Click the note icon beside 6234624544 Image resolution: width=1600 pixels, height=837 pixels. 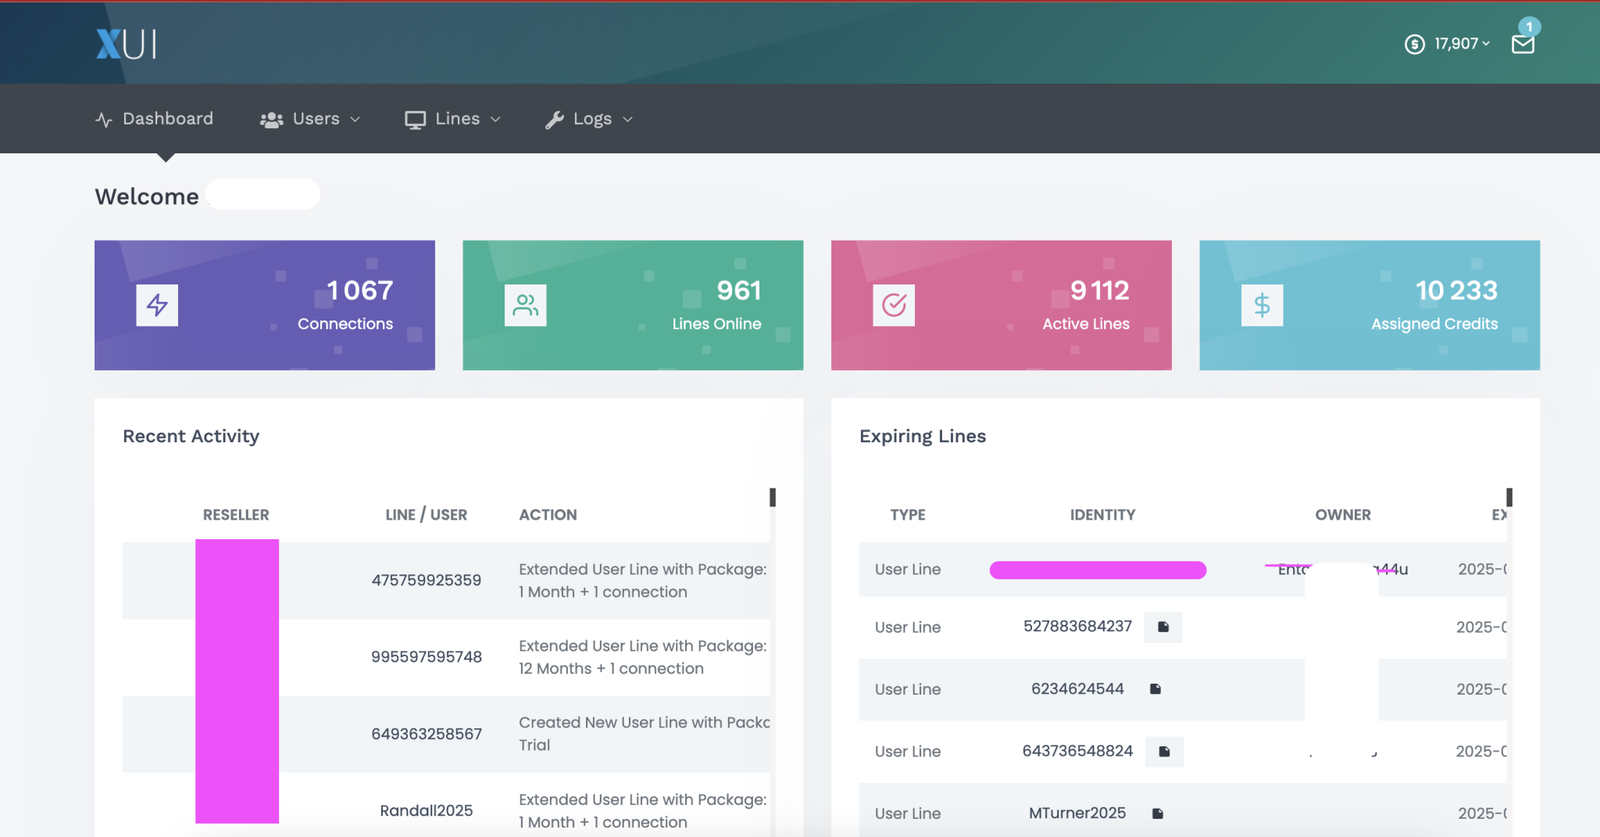[x=1155, y=689]
